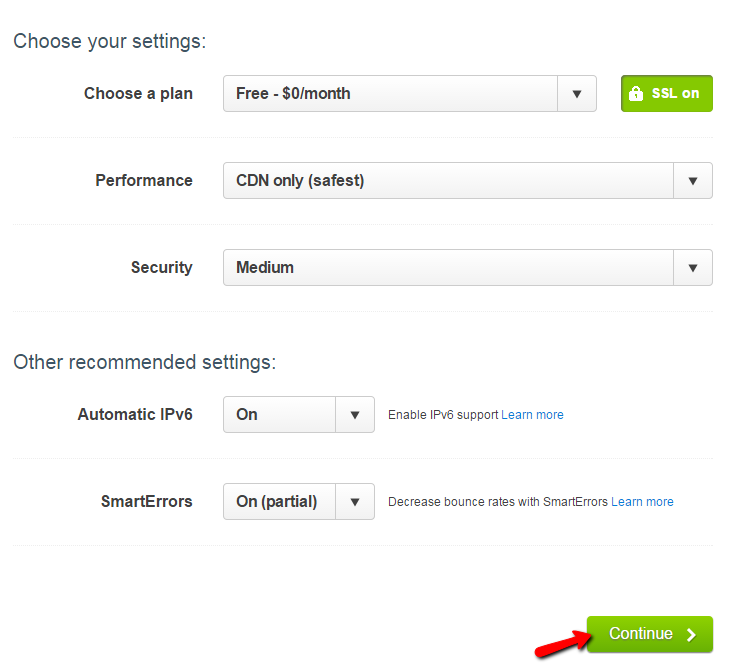Screen dimensions: 756x669
Task: Click the Choose a plan label
Action: (x=138, y=94)
